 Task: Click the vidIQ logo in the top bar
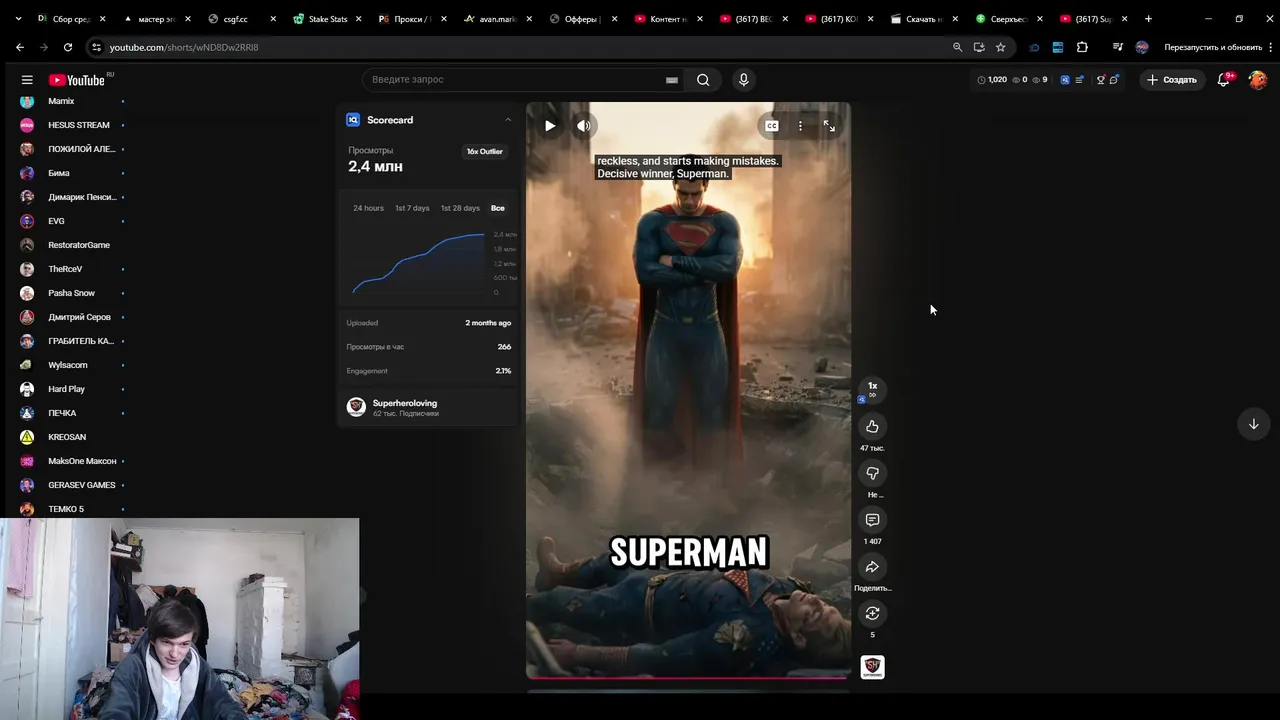point(1065,80)
